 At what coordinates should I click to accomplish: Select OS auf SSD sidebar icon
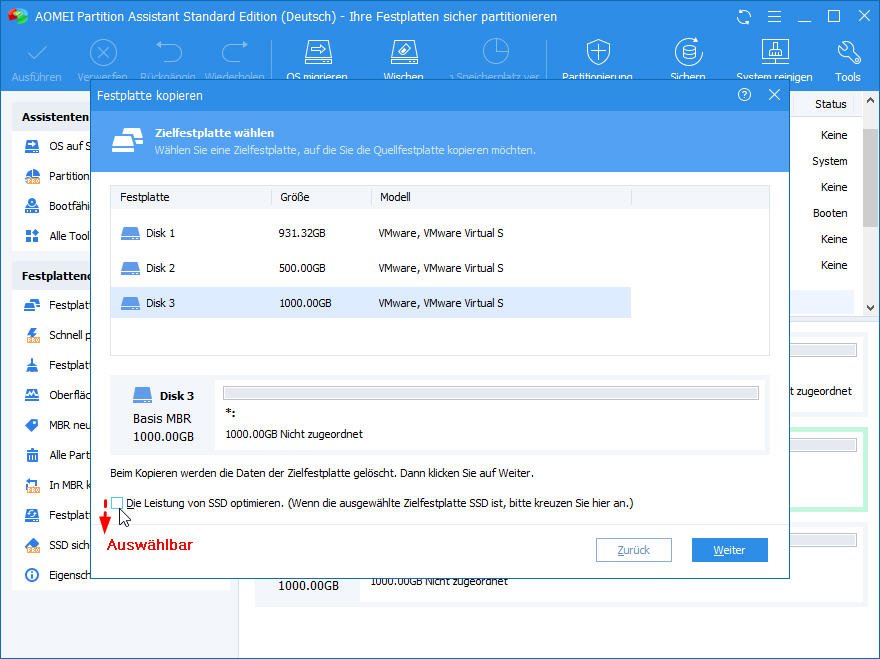tap(32, 147)
